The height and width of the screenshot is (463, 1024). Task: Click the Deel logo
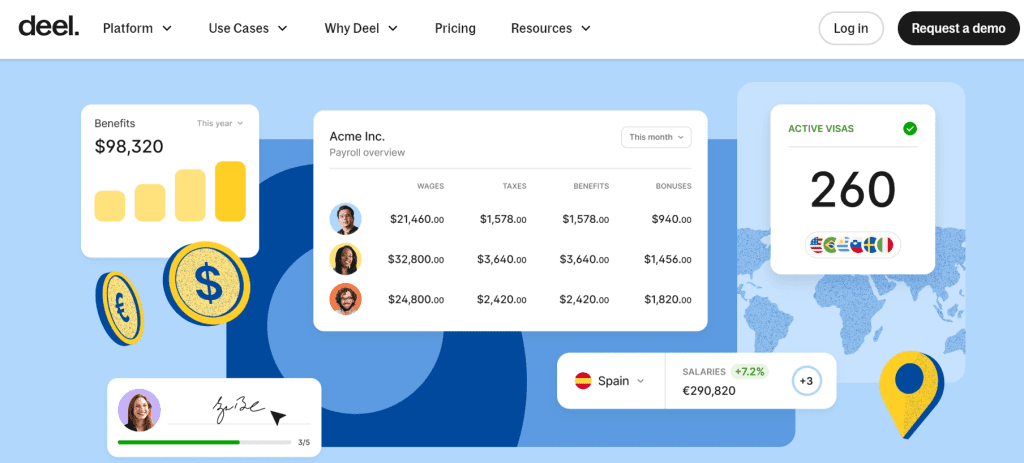pos(48,27)
